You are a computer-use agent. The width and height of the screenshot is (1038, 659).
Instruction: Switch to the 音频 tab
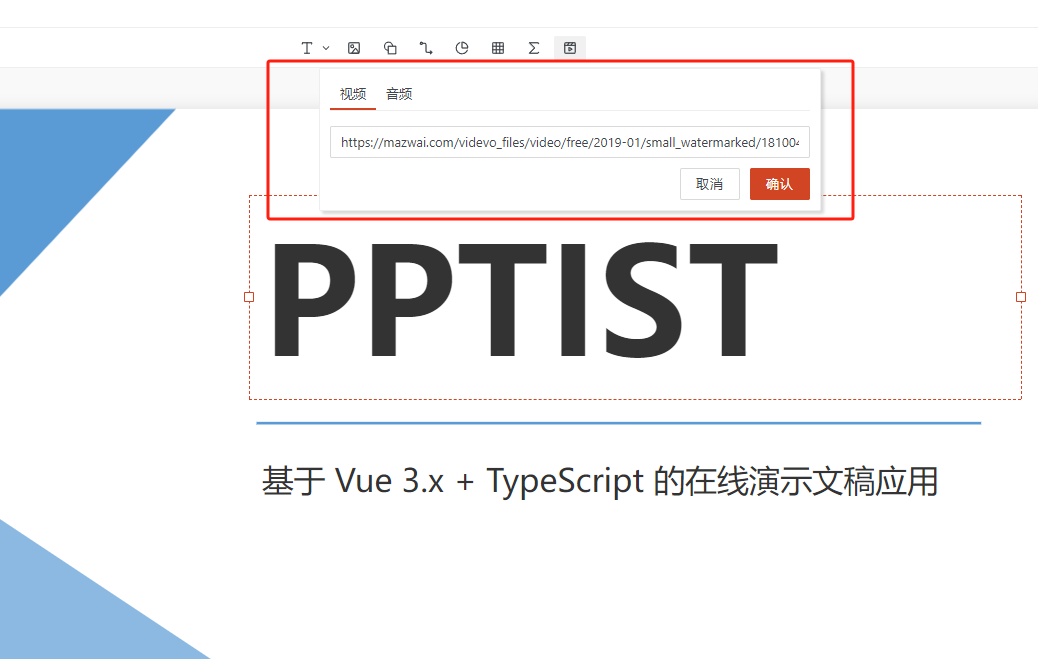click(x=399, y=94)
